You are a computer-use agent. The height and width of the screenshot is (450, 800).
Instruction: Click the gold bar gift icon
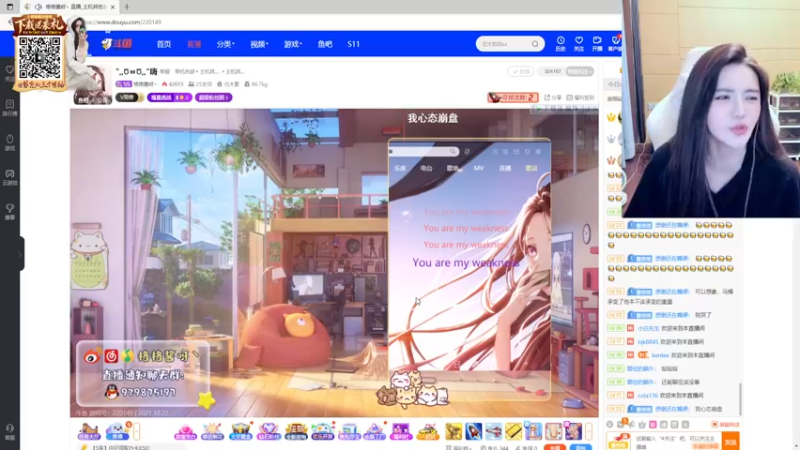(513, 432)
